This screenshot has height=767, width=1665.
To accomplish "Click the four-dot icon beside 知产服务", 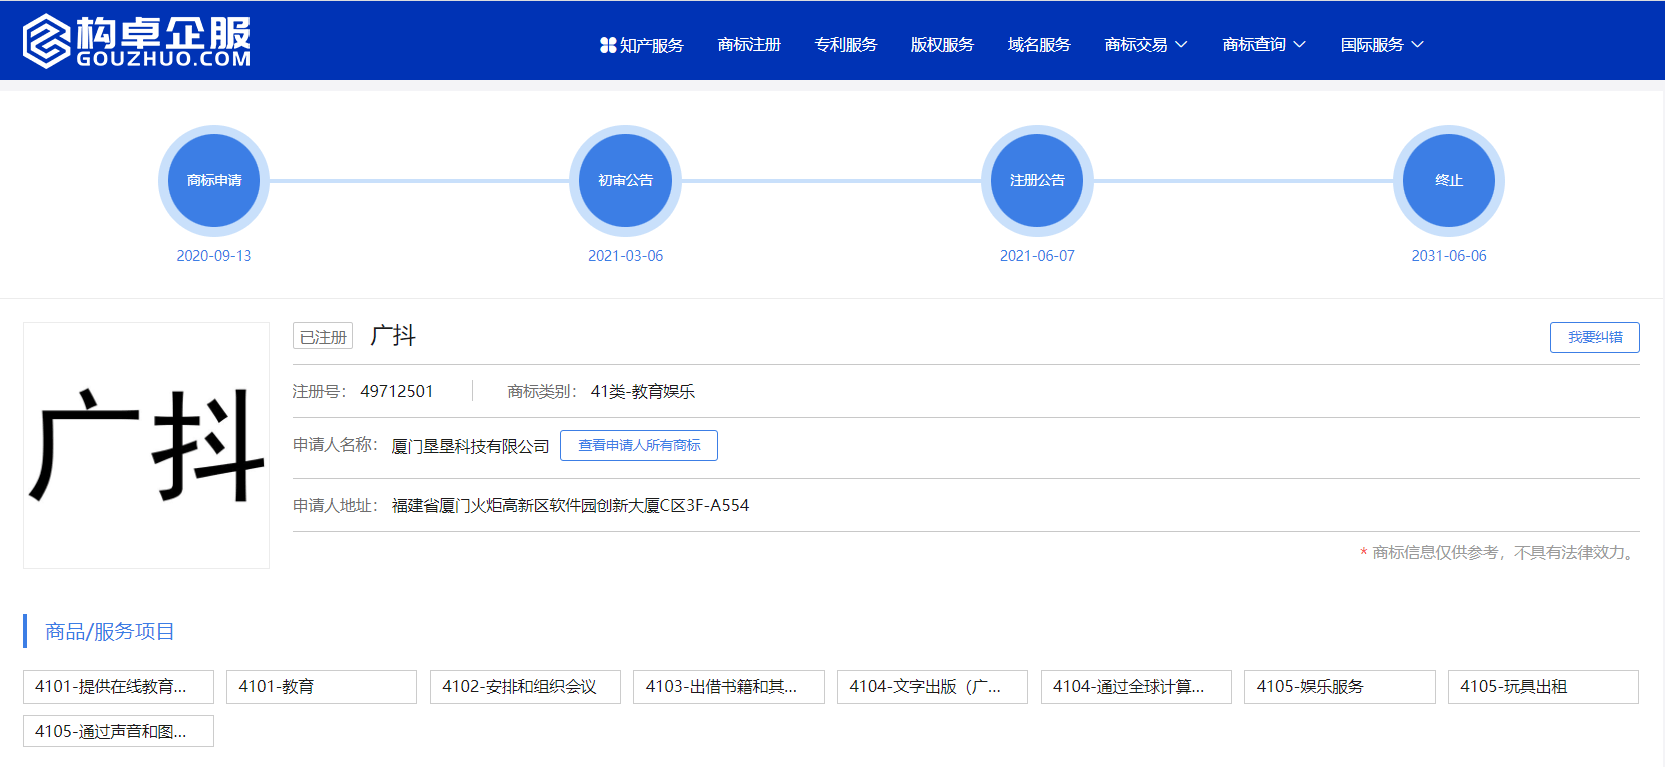I will (608, 45).
